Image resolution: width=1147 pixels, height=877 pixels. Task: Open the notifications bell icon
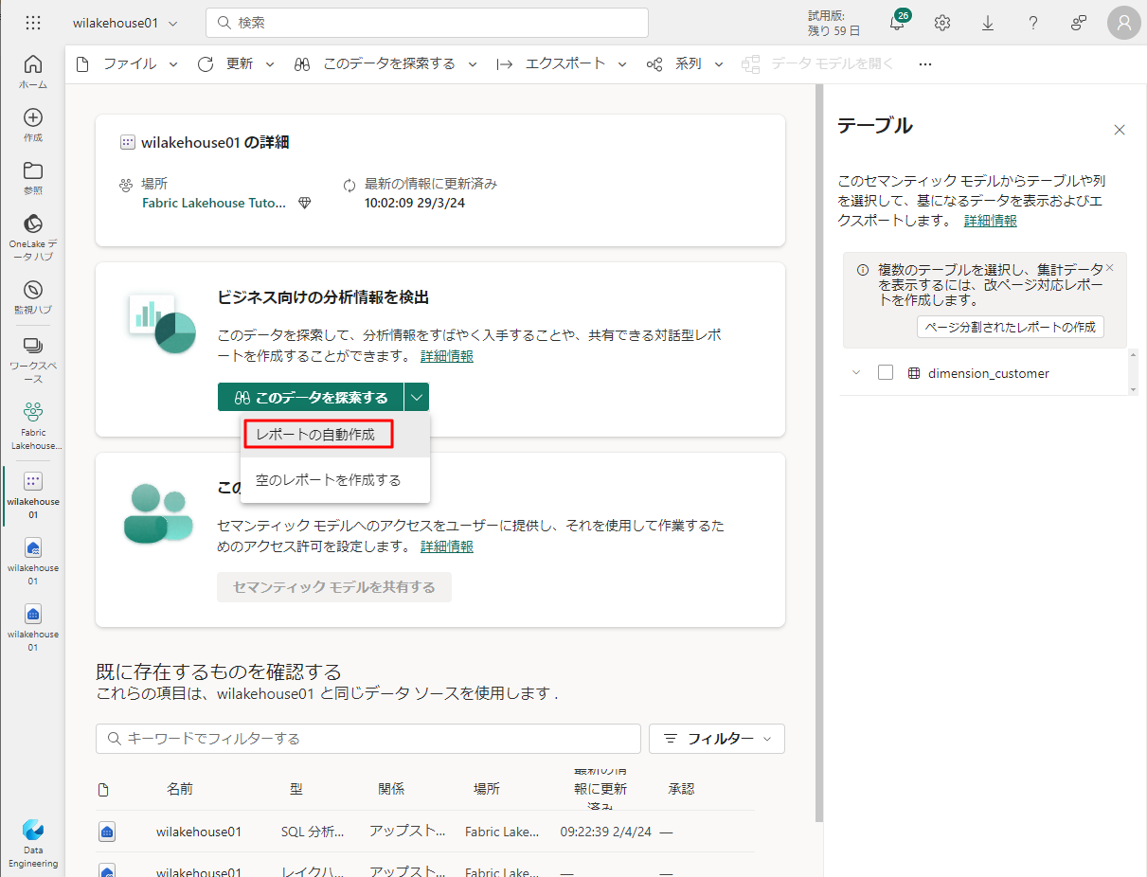pos(898,23)
